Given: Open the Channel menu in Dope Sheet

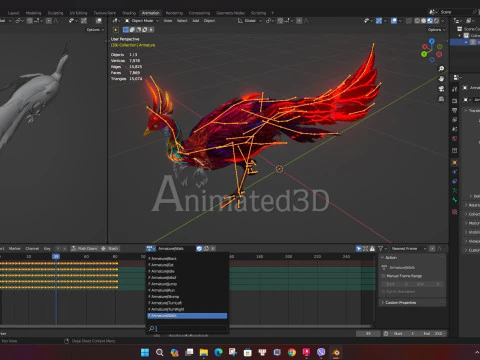Looking at the screenshot, I should pos(32,248).
